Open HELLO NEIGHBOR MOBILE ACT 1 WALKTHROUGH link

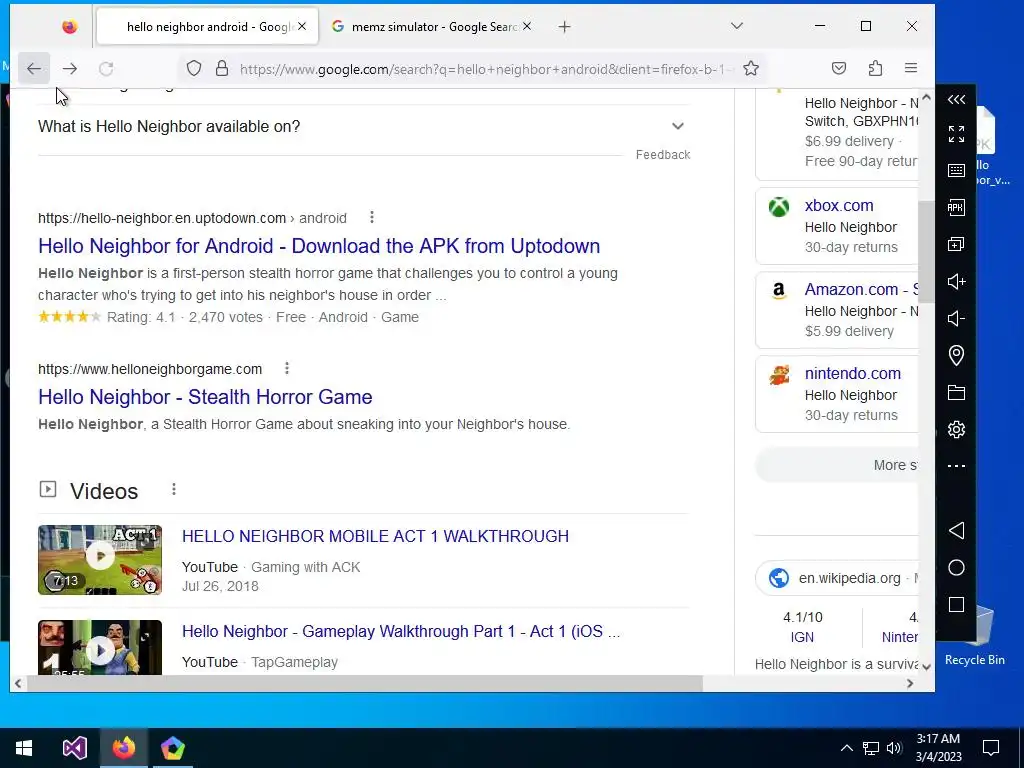pos(375,536)
